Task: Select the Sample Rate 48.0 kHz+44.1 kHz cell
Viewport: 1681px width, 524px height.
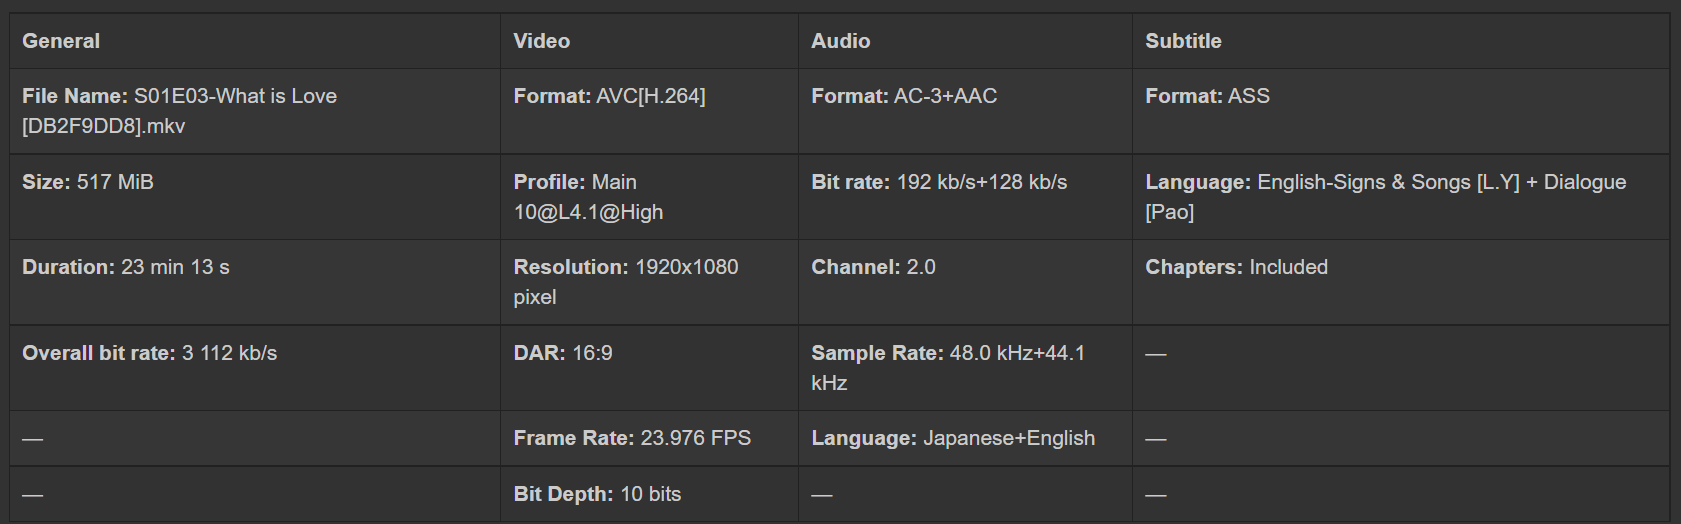Action: tap(948, 367)
